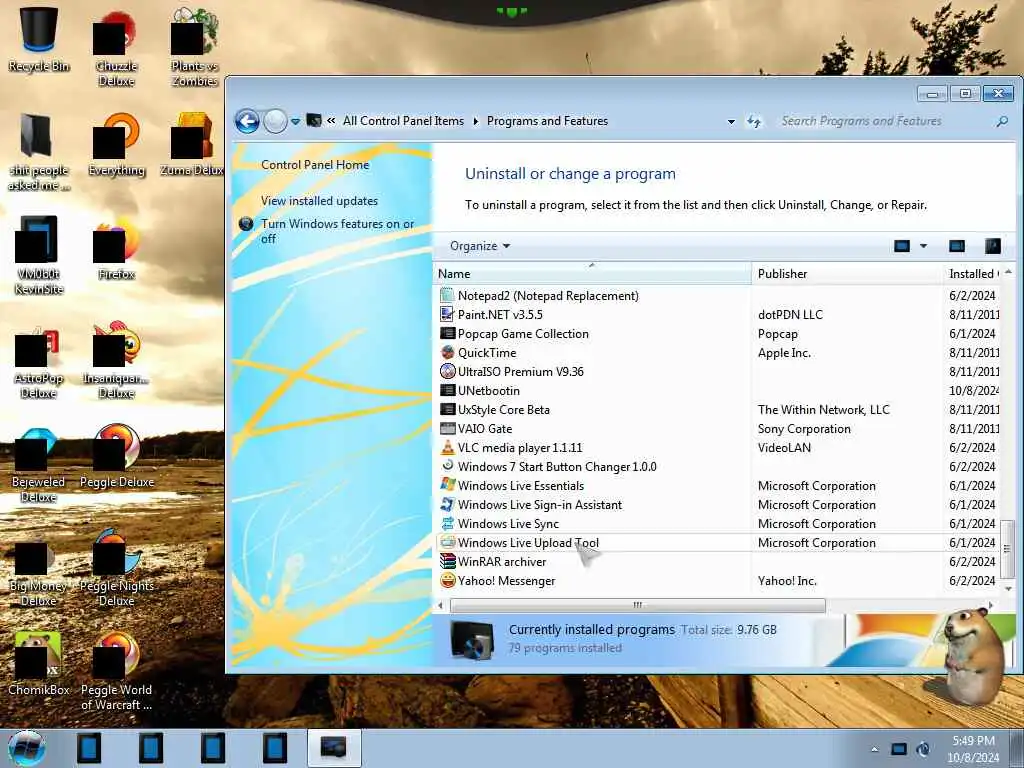Image resolution: width=1024 pixels, height=768 pixels.
Task: Show hidden tray icons arrow
Action: click(x=874, y=749)
